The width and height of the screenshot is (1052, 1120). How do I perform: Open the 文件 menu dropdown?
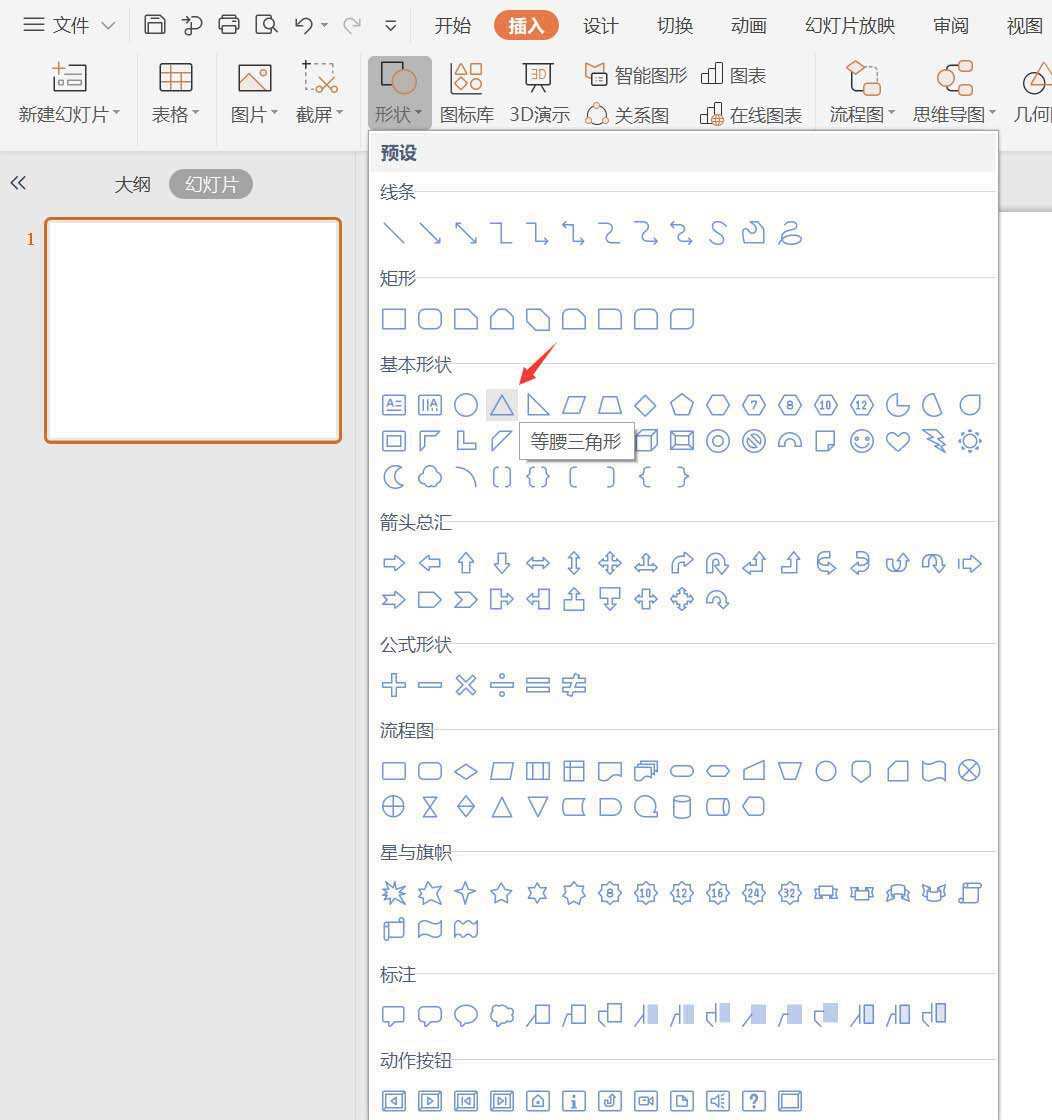tap(69, 25)
